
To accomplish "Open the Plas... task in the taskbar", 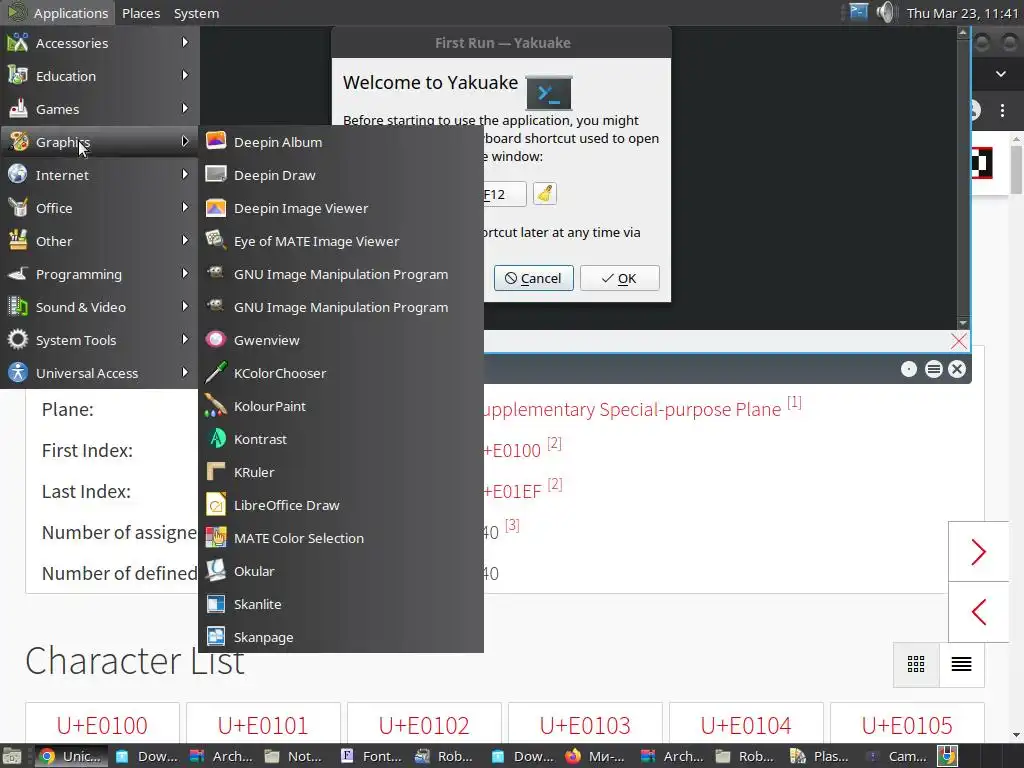I will (819, 756).
